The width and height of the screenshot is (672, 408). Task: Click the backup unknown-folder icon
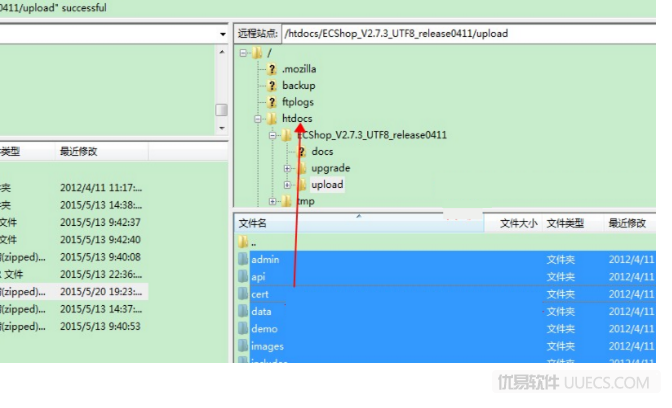(272, 86)
